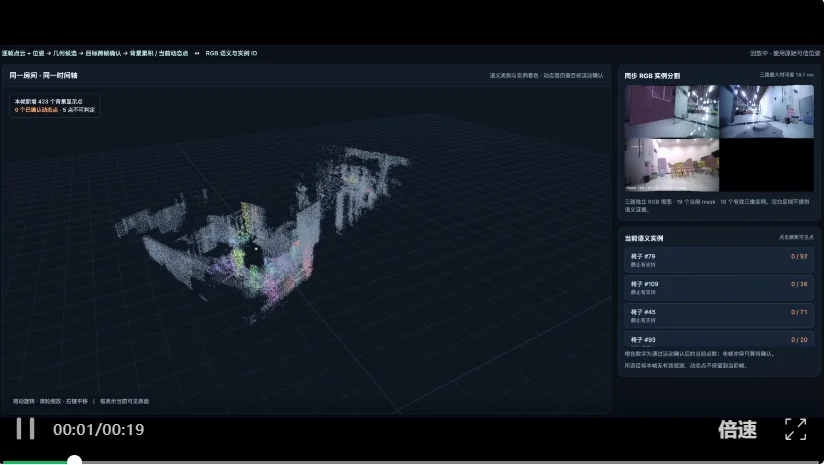Select the 椅子 #93 instance row
825x465 pixels.
click(x=719, y=339)
